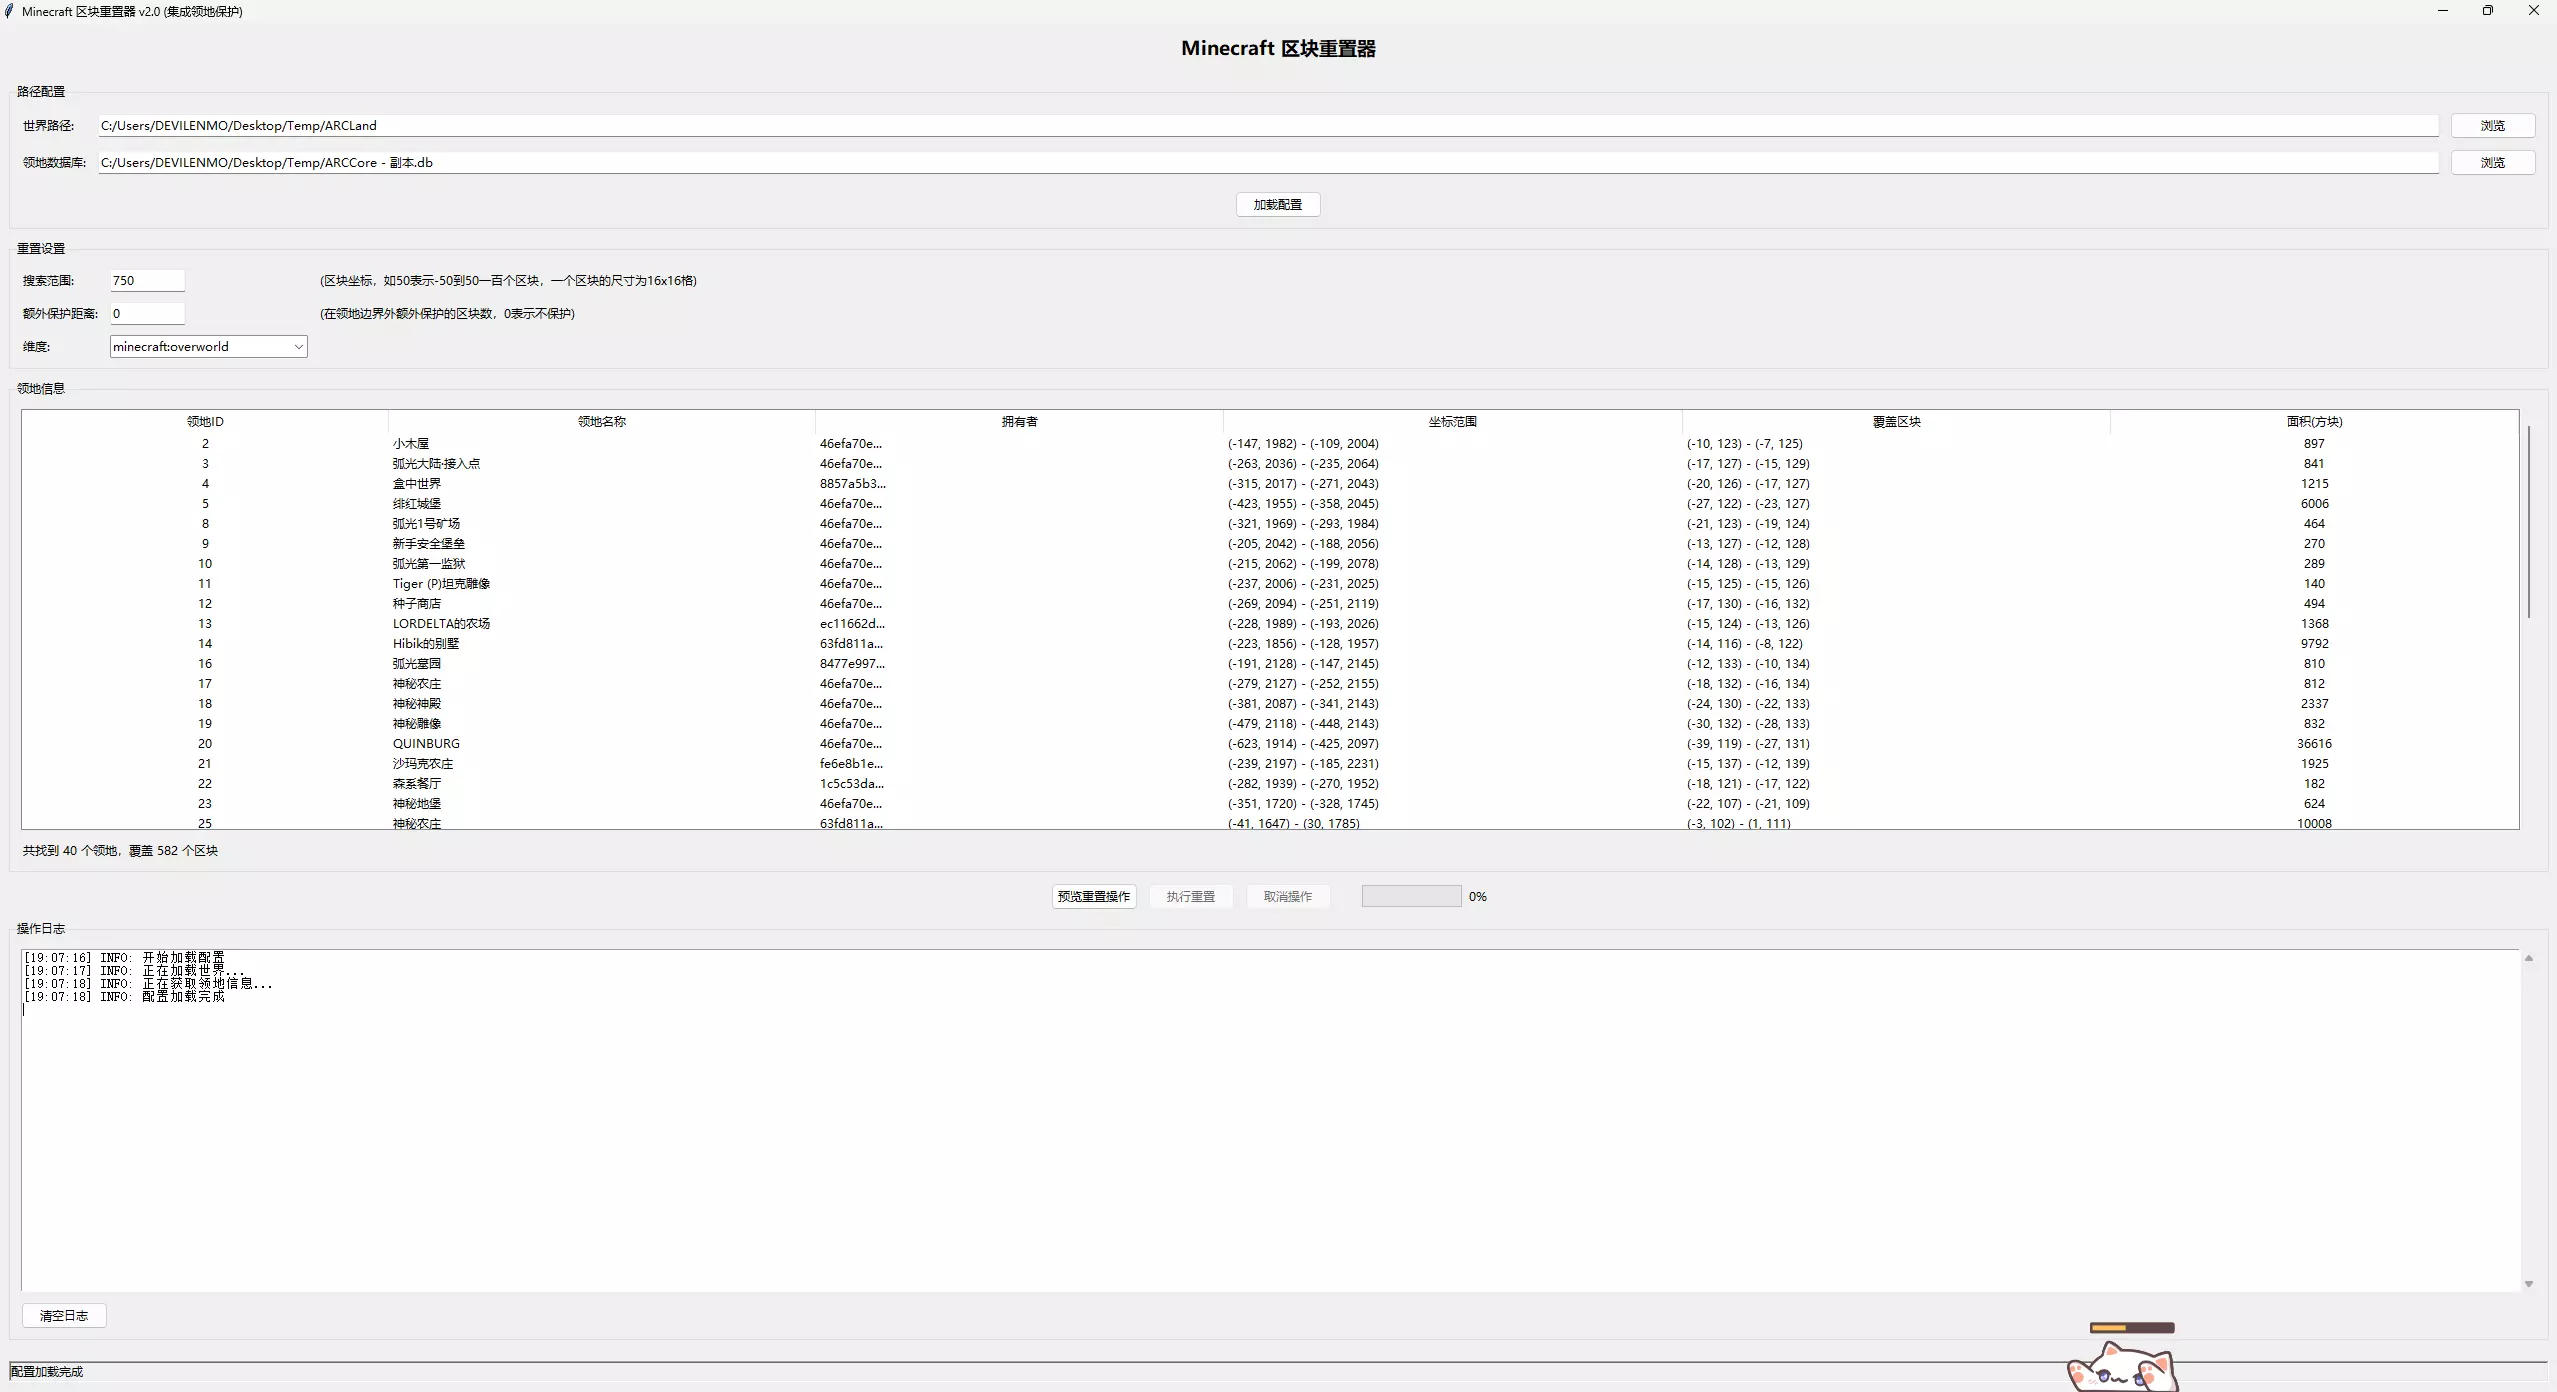Focus the 领地数据库 path input field
The height and width of the screenshot is (1392, 2557).
(x=1268, y=162)
